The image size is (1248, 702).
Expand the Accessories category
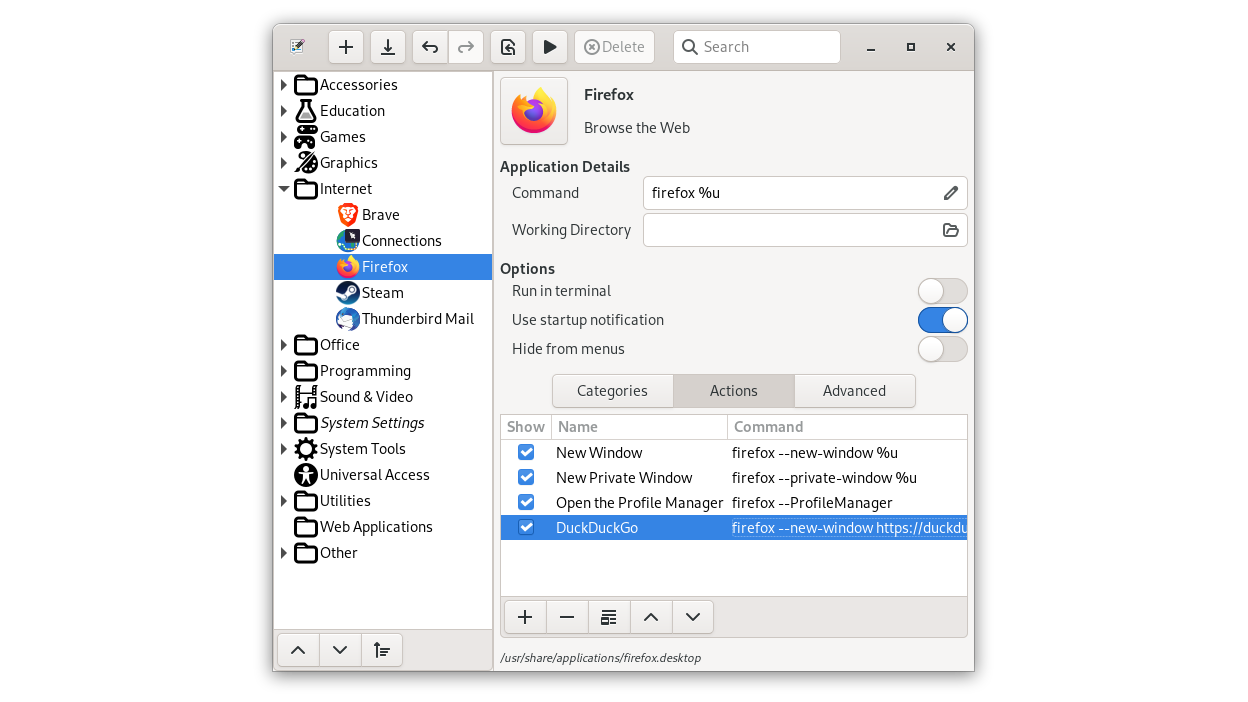click(284, 85)
